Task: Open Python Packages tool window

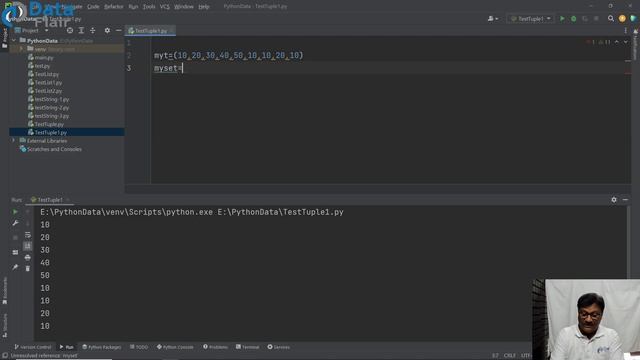Action: tap(102, 347)
